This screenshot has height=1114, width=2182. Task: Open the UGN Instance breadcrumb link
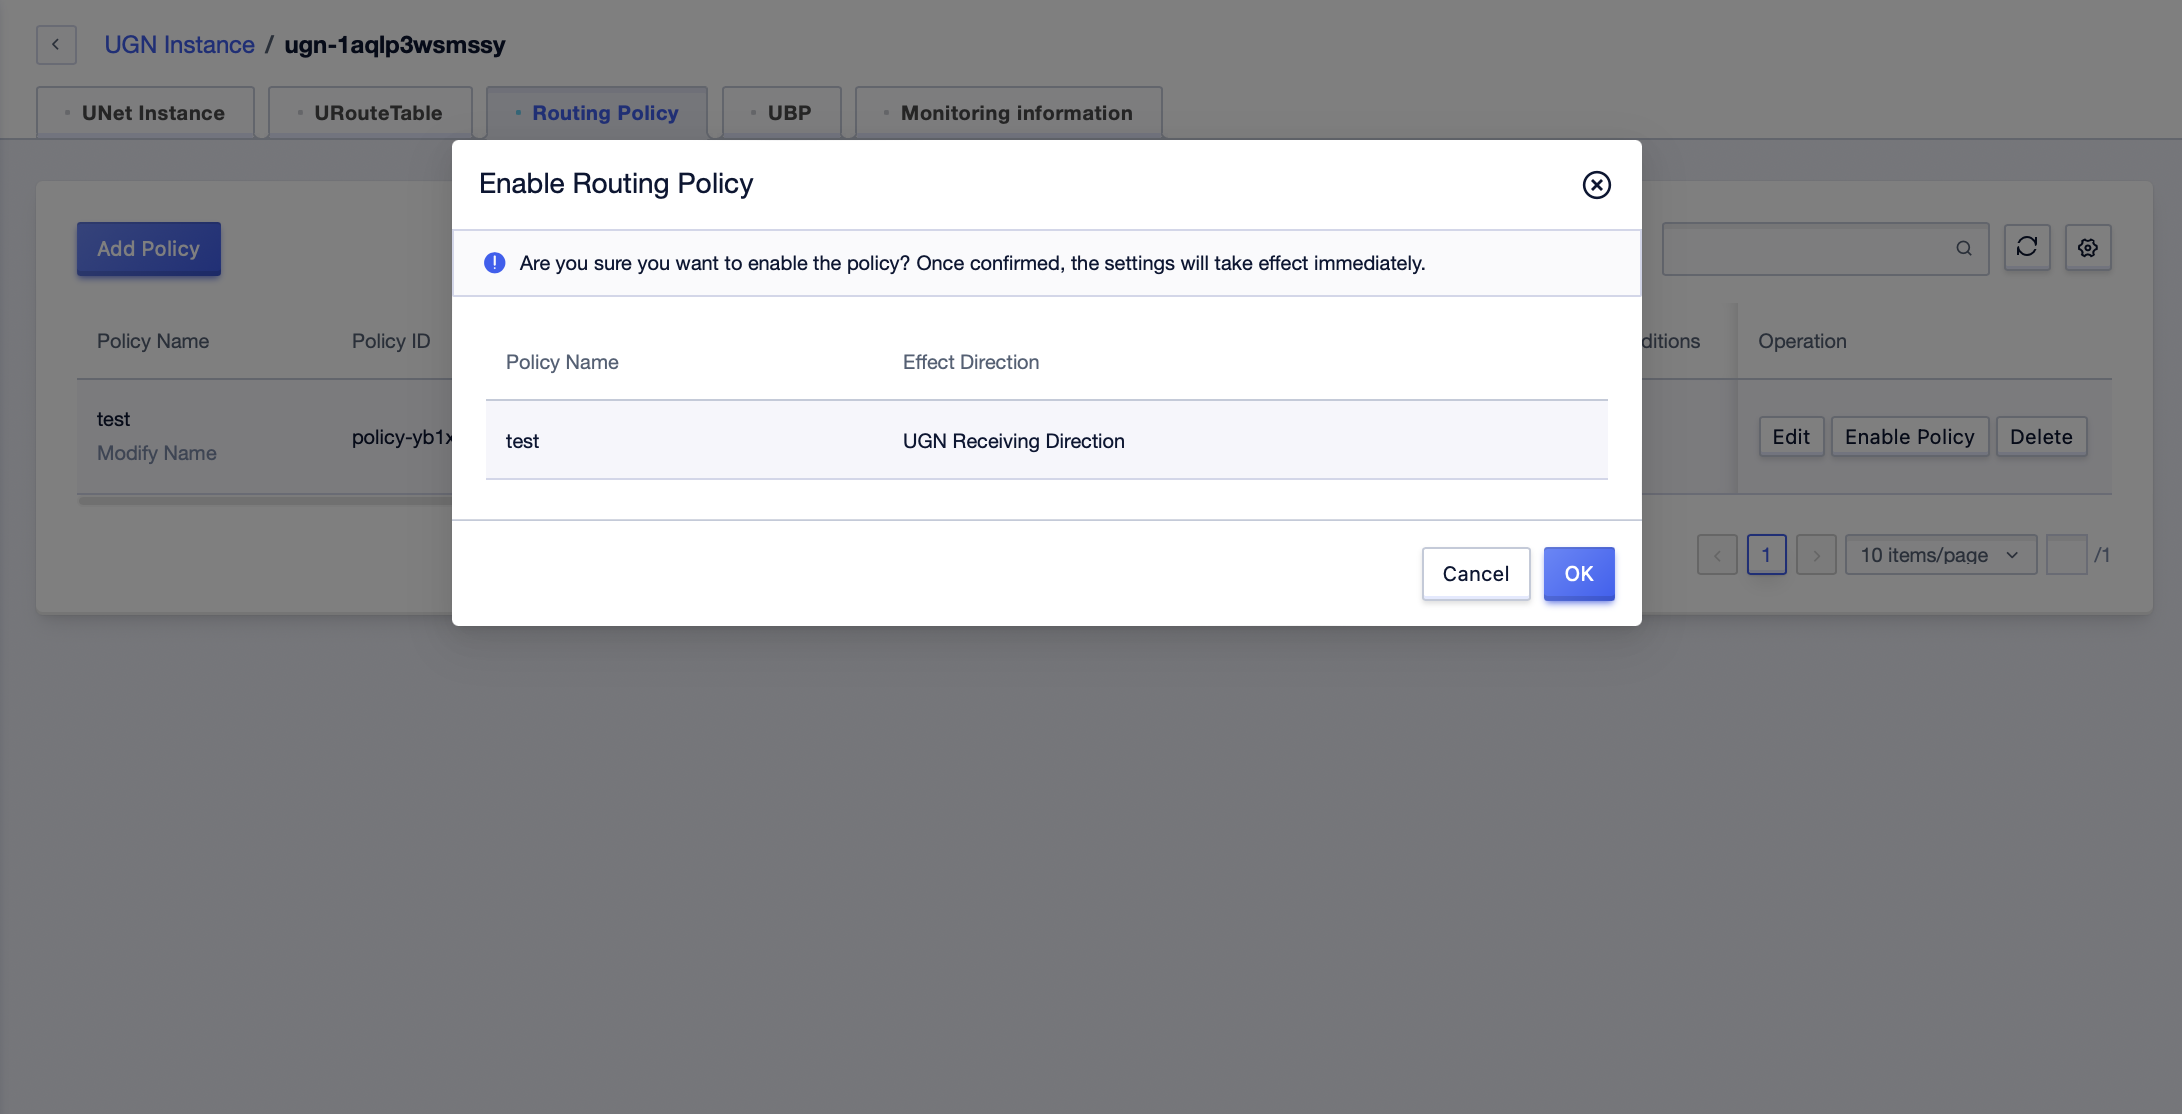pyautogui.click(x=179, y=45)
